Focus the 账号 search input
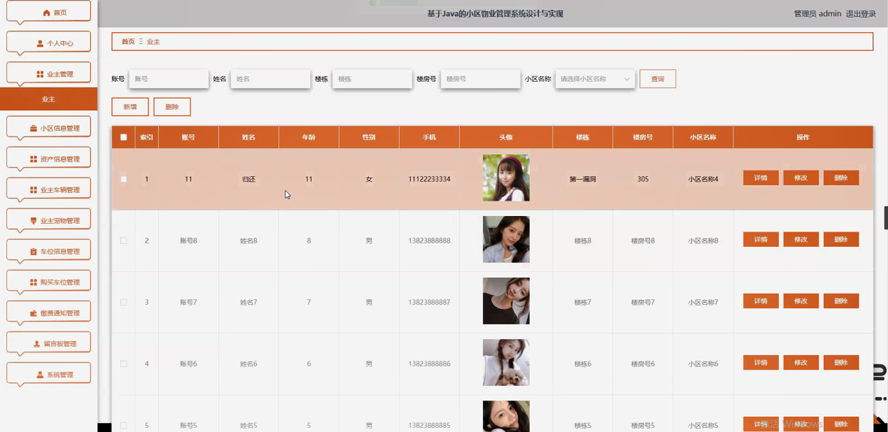This screenshot has width=888, height=432. pyautogui.click(x=169, y=79)
